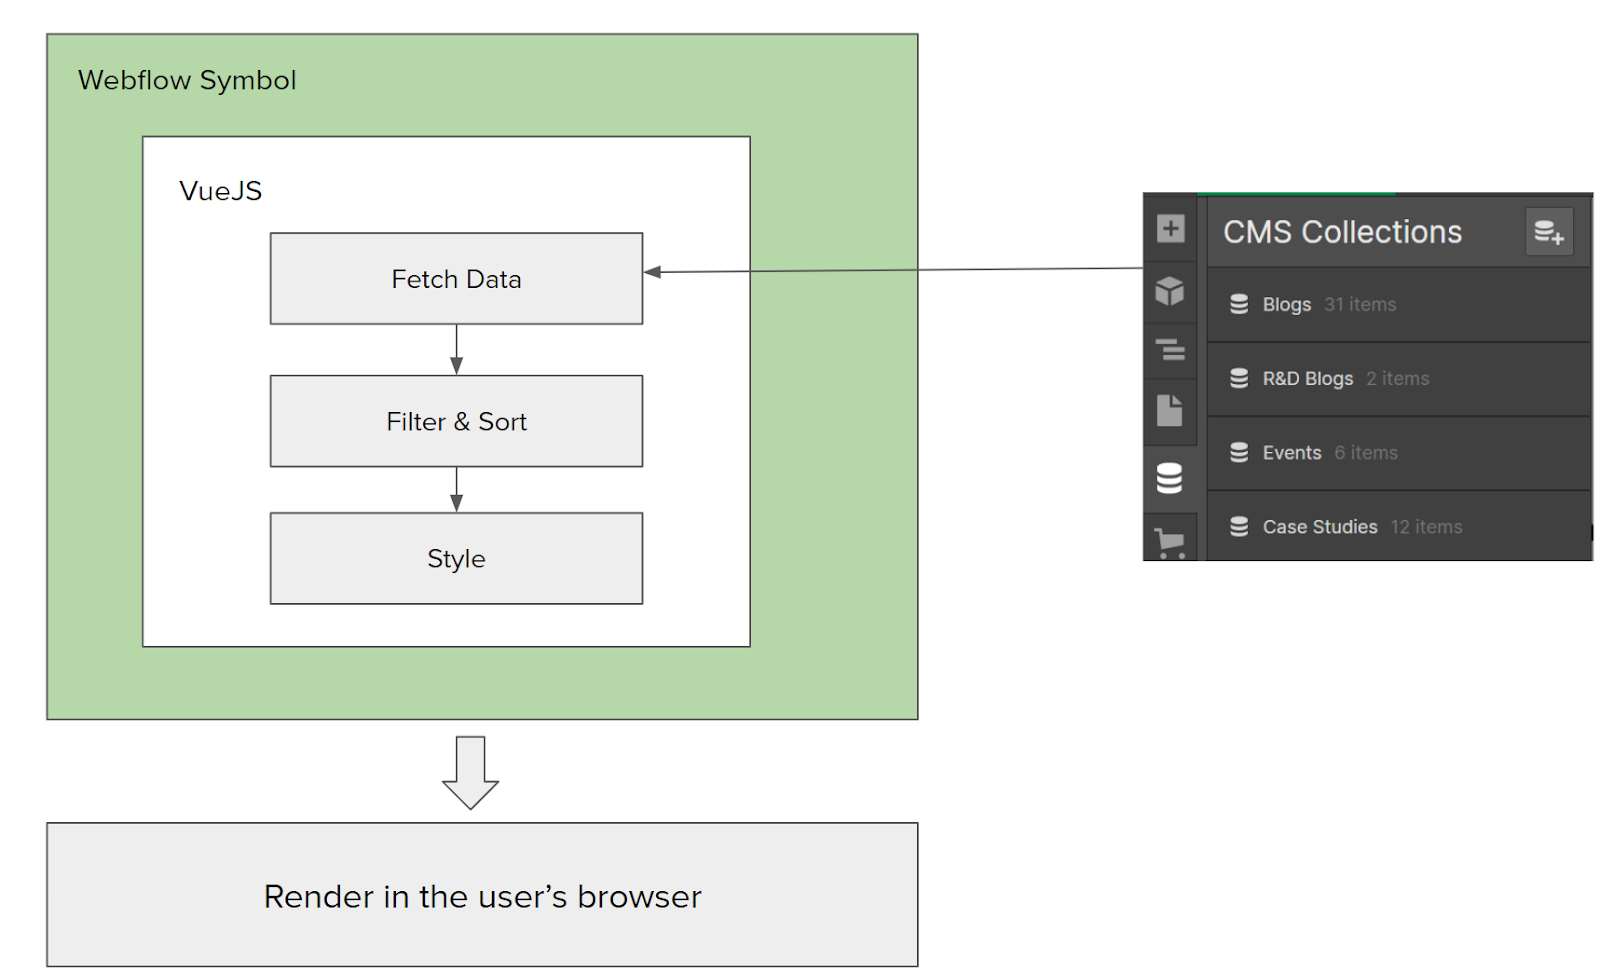Click the database icon beside Events

pos(1239,452)
